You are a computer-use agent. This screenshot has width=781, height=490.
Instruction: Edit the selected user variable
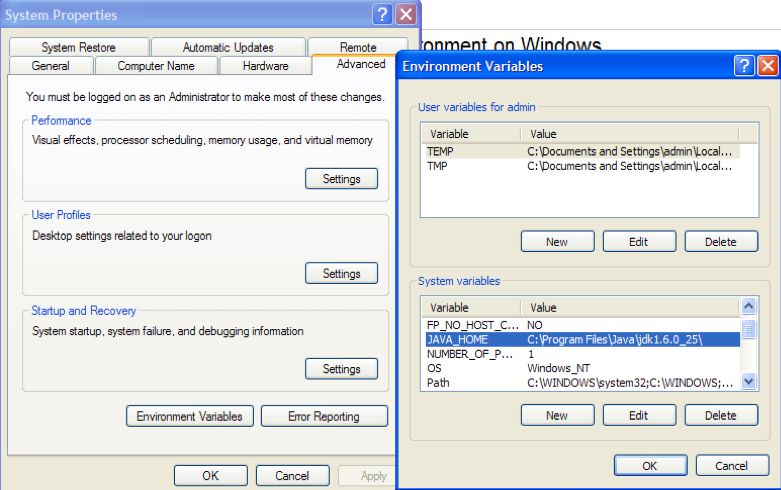click(639, 242)
